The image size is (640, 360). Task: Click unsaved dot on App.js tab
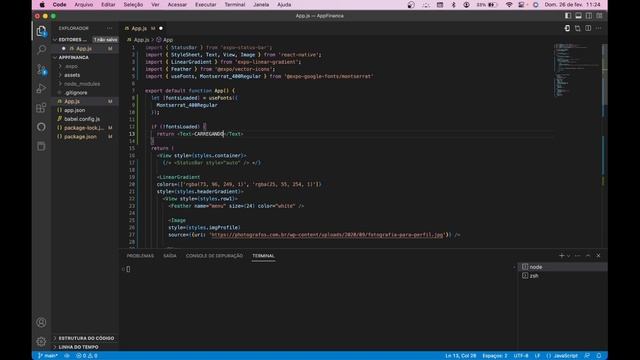pos(161,28)
